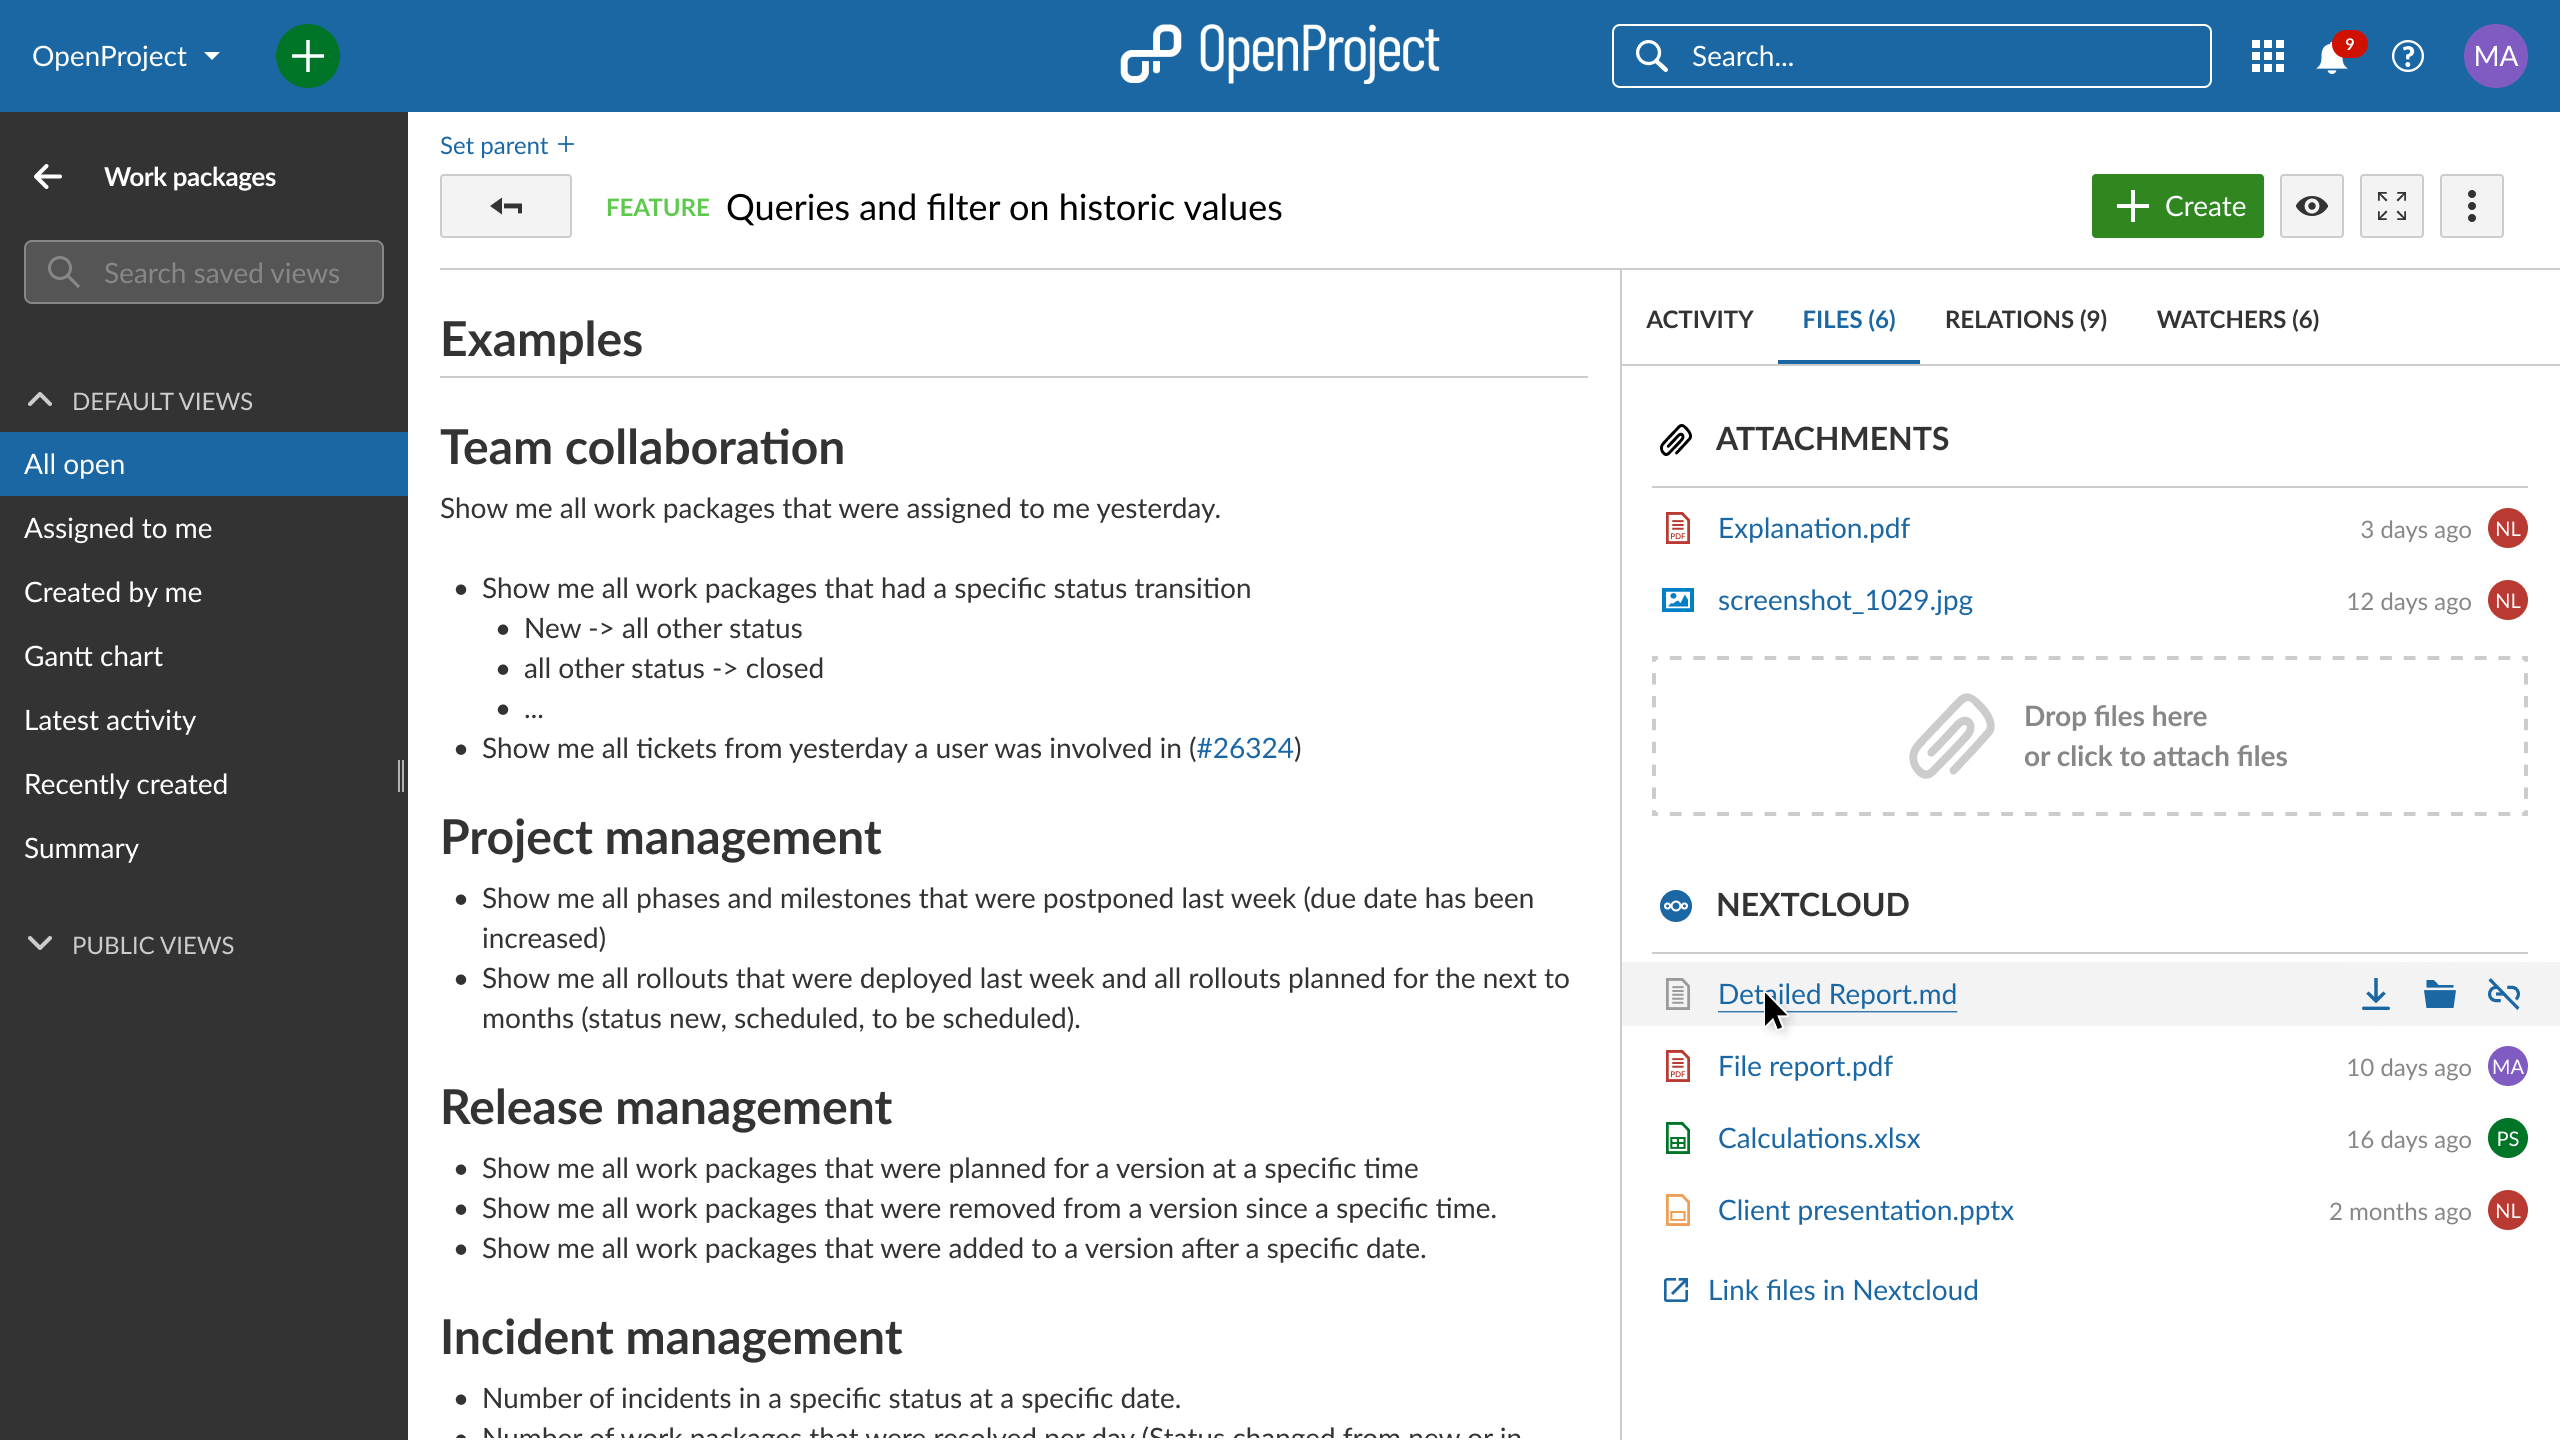Click the Nextcloud integration icon
Viewport: 2560px width, 1440px height.
1677,904
